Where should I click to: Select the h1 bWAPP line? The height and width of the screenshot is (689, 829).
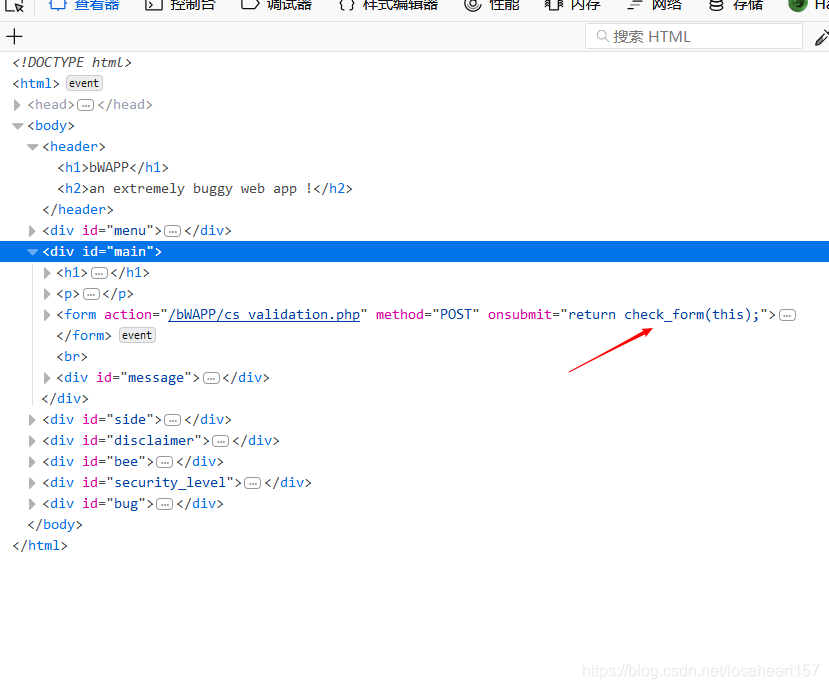coord(113,168)
